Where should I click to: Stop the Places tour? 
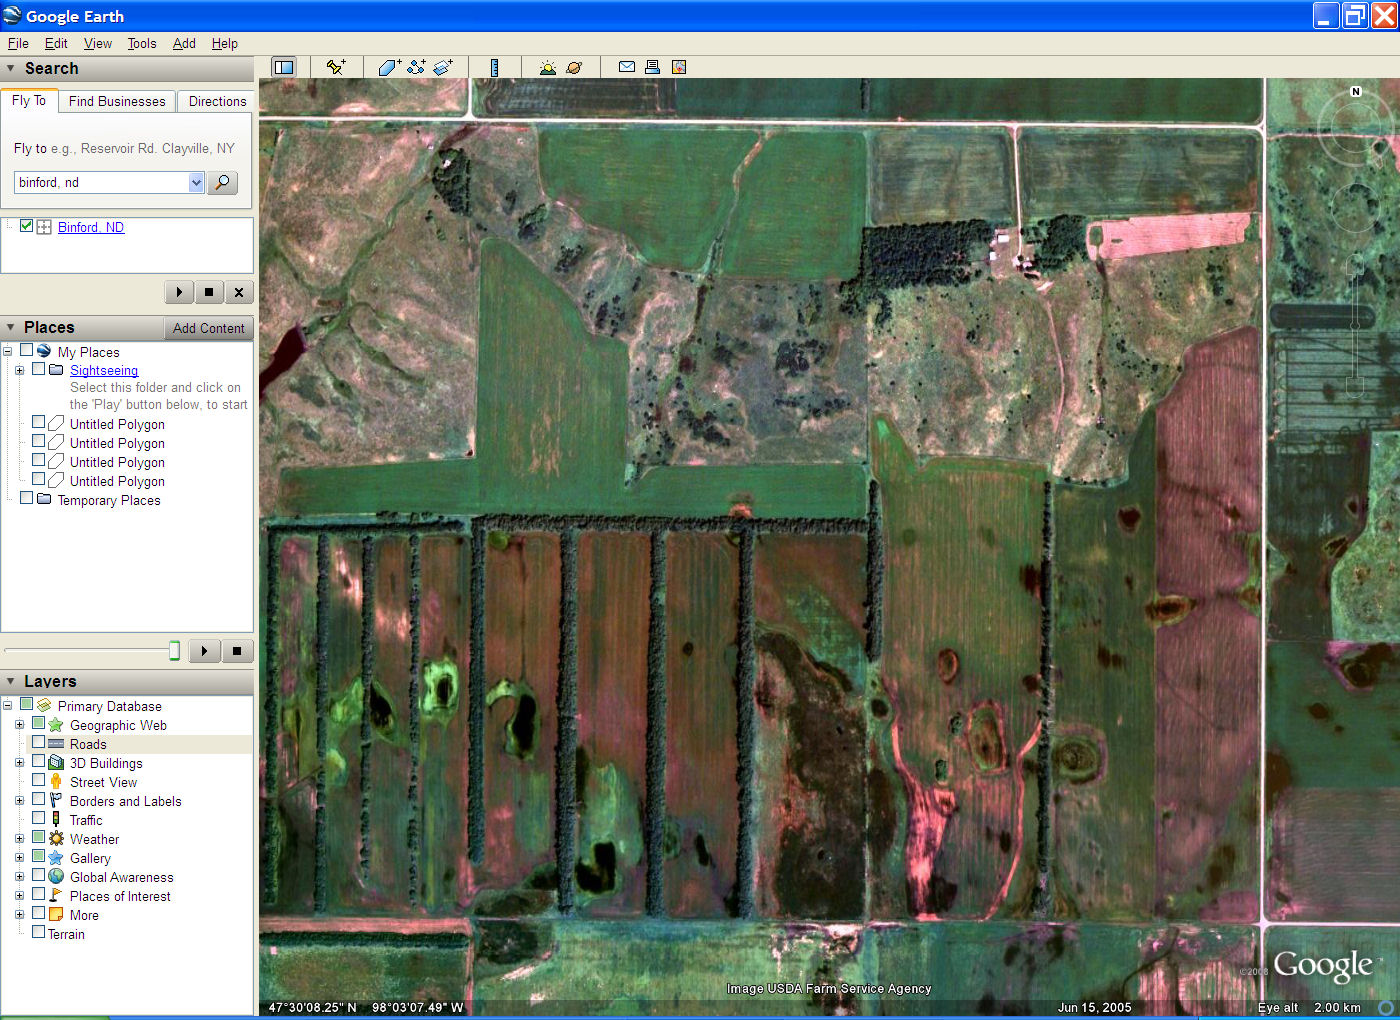(x=237, y=651)
